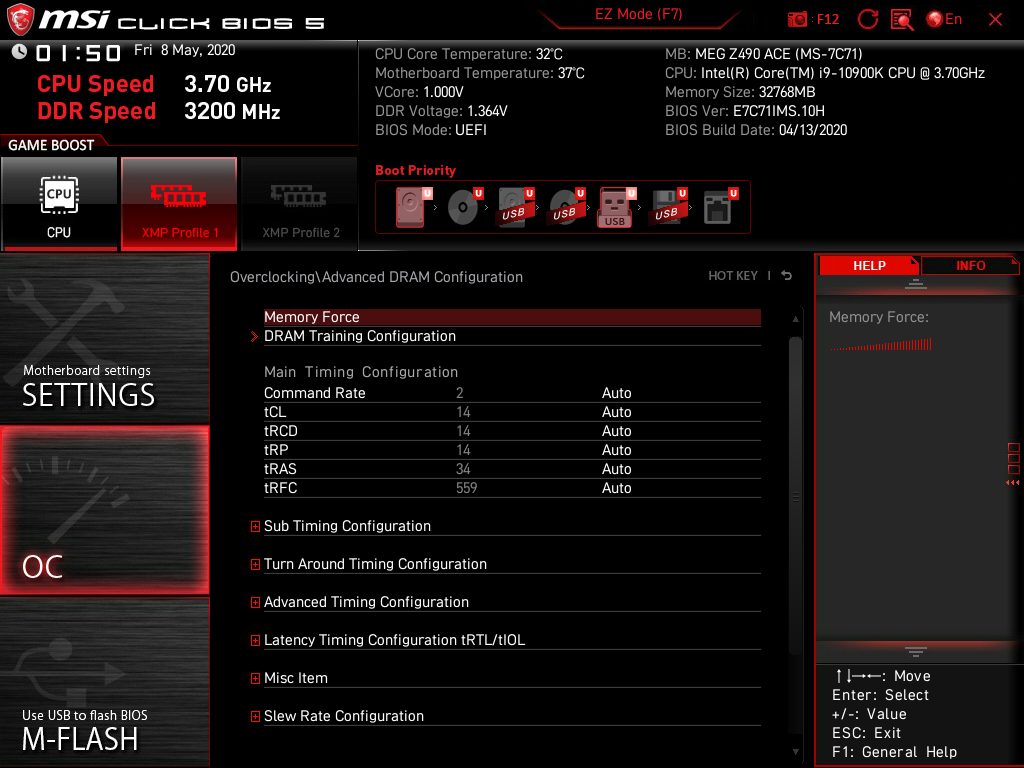Click the back arrow next to HOT KEY
The width and height of the screenshot is (1024, 768).
click(787, 276)
